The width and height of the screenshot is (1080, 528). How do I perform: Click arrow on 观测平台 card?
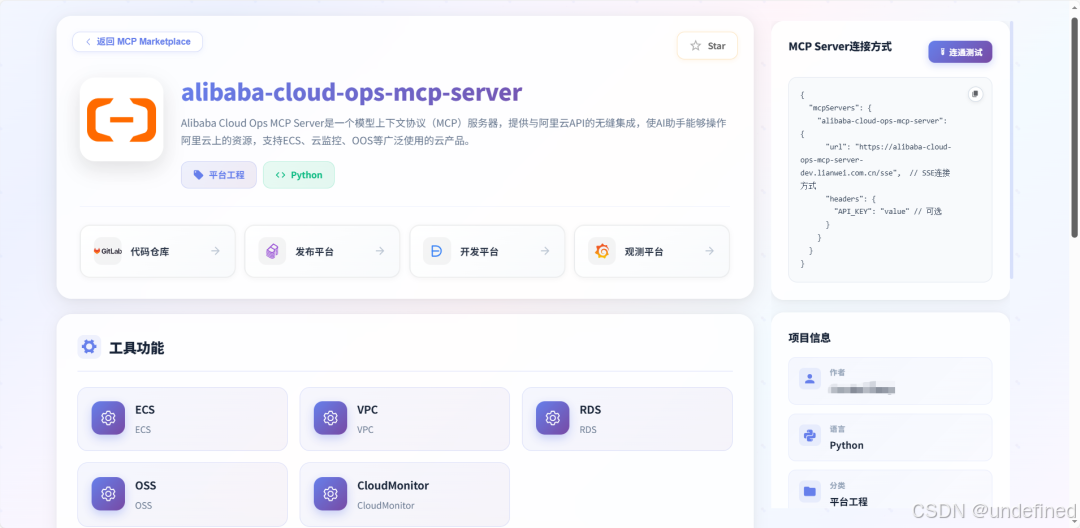pos(709,251)
